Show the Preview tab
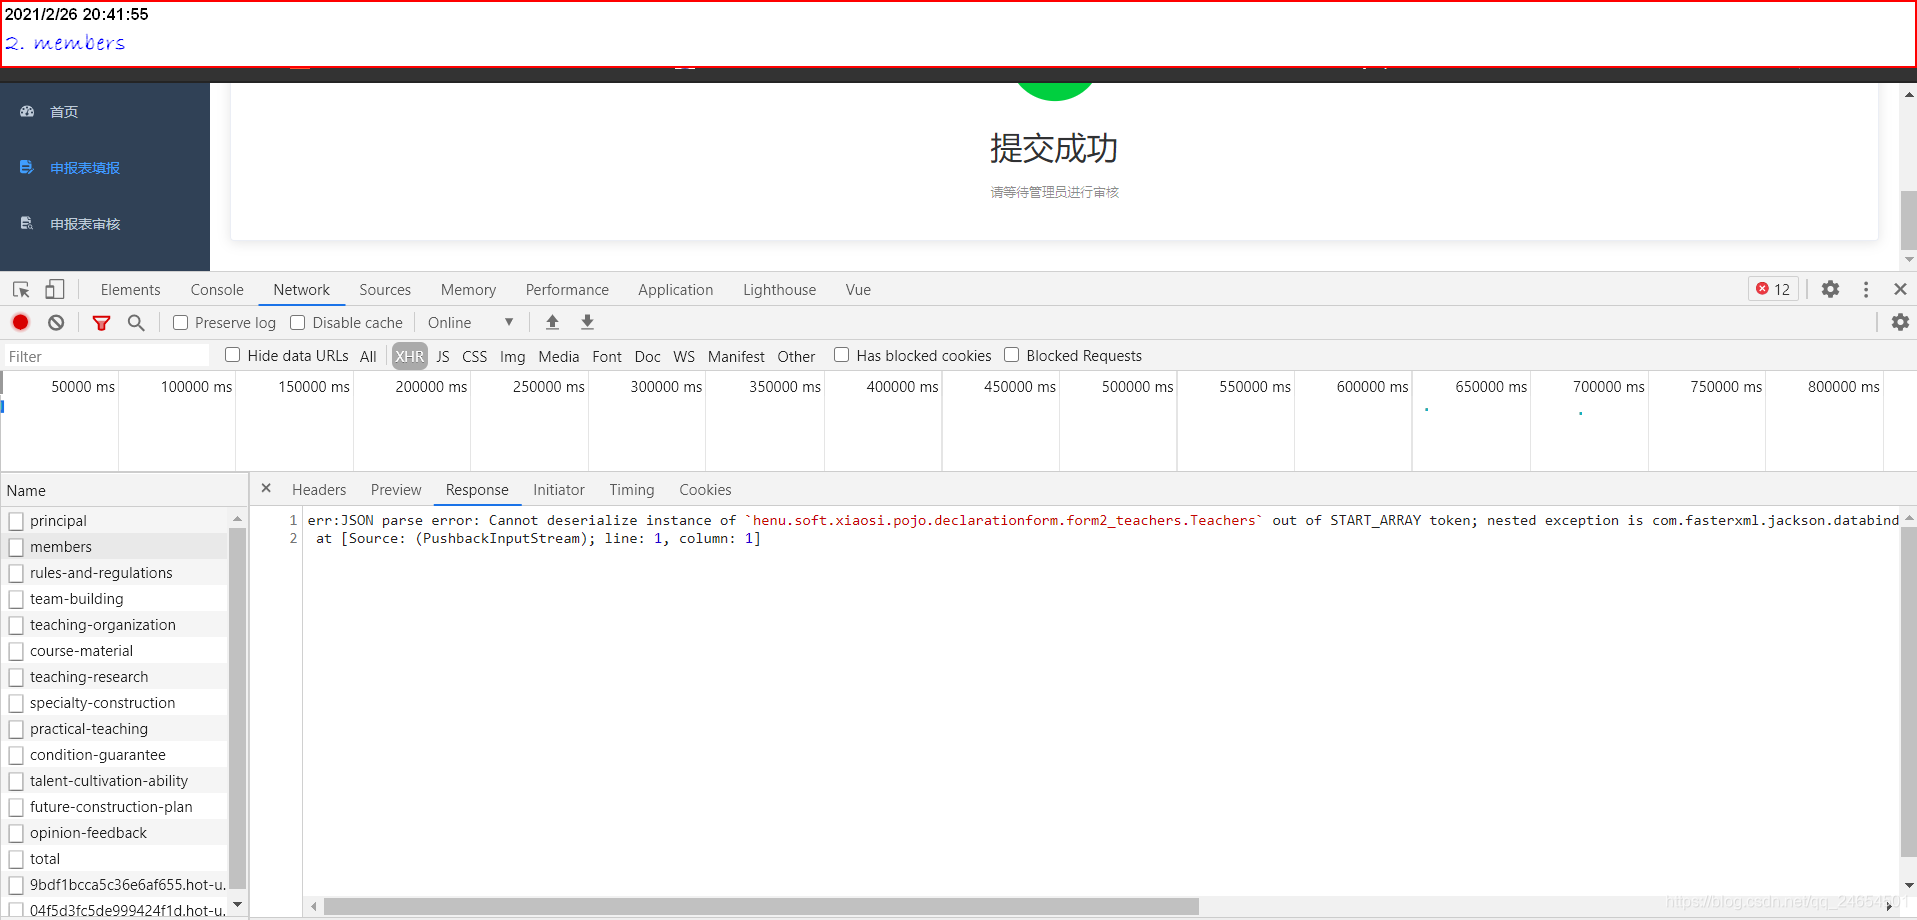The image size is (1917, 920). tap(396, 489)
